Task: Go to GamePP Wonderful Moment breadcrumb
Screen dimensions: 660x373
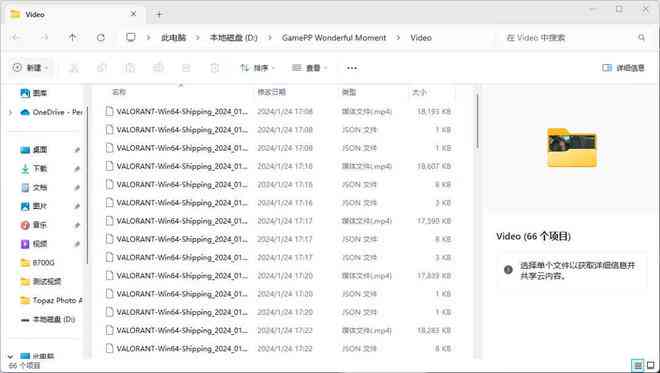Action: tap(334, 37)
